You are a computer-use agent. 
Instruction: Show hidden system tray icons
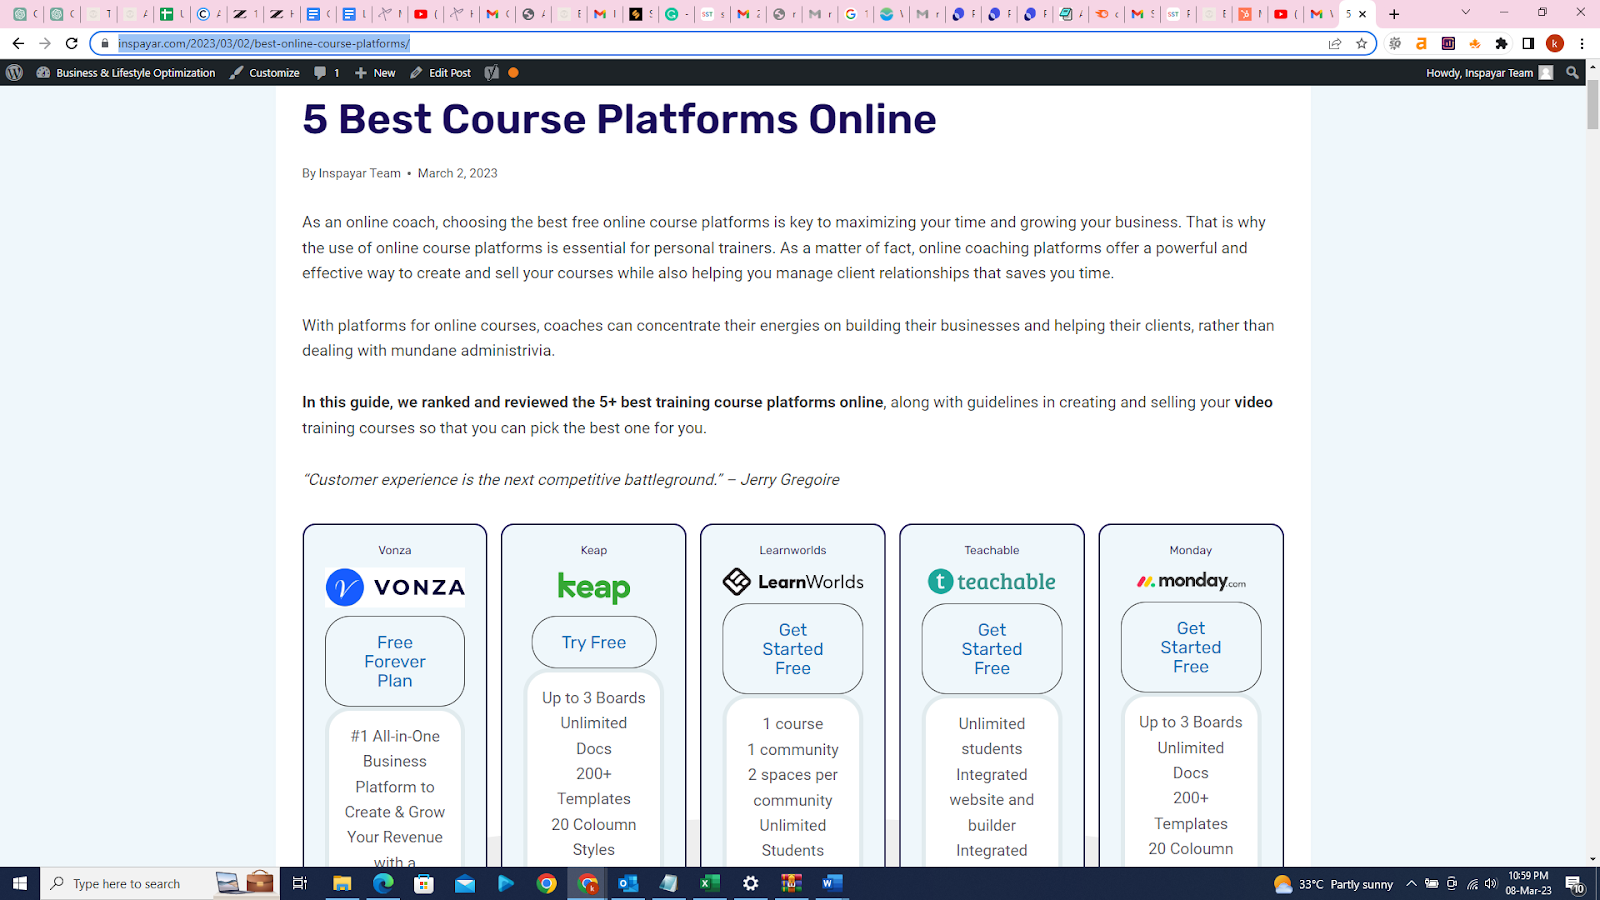coord(1412,884)
